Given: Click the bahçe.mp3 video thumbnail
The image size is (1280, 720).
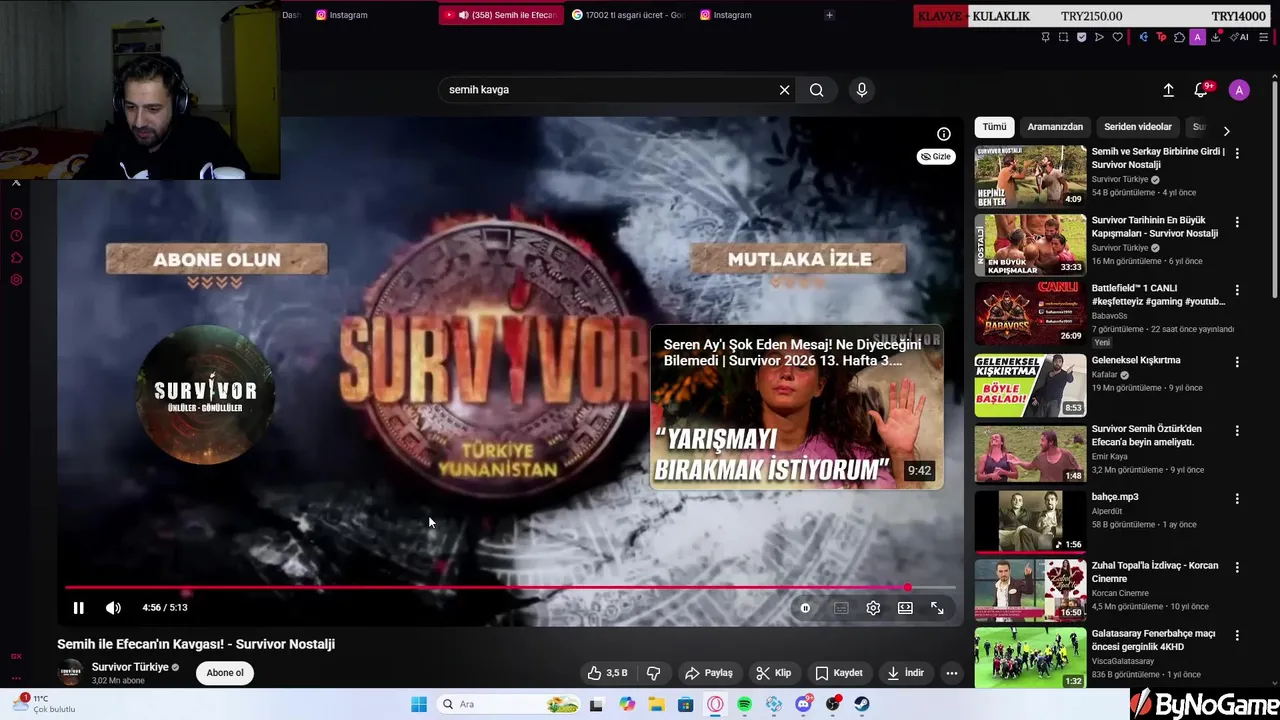Looking at the screenshot, I should point(1030,521).
